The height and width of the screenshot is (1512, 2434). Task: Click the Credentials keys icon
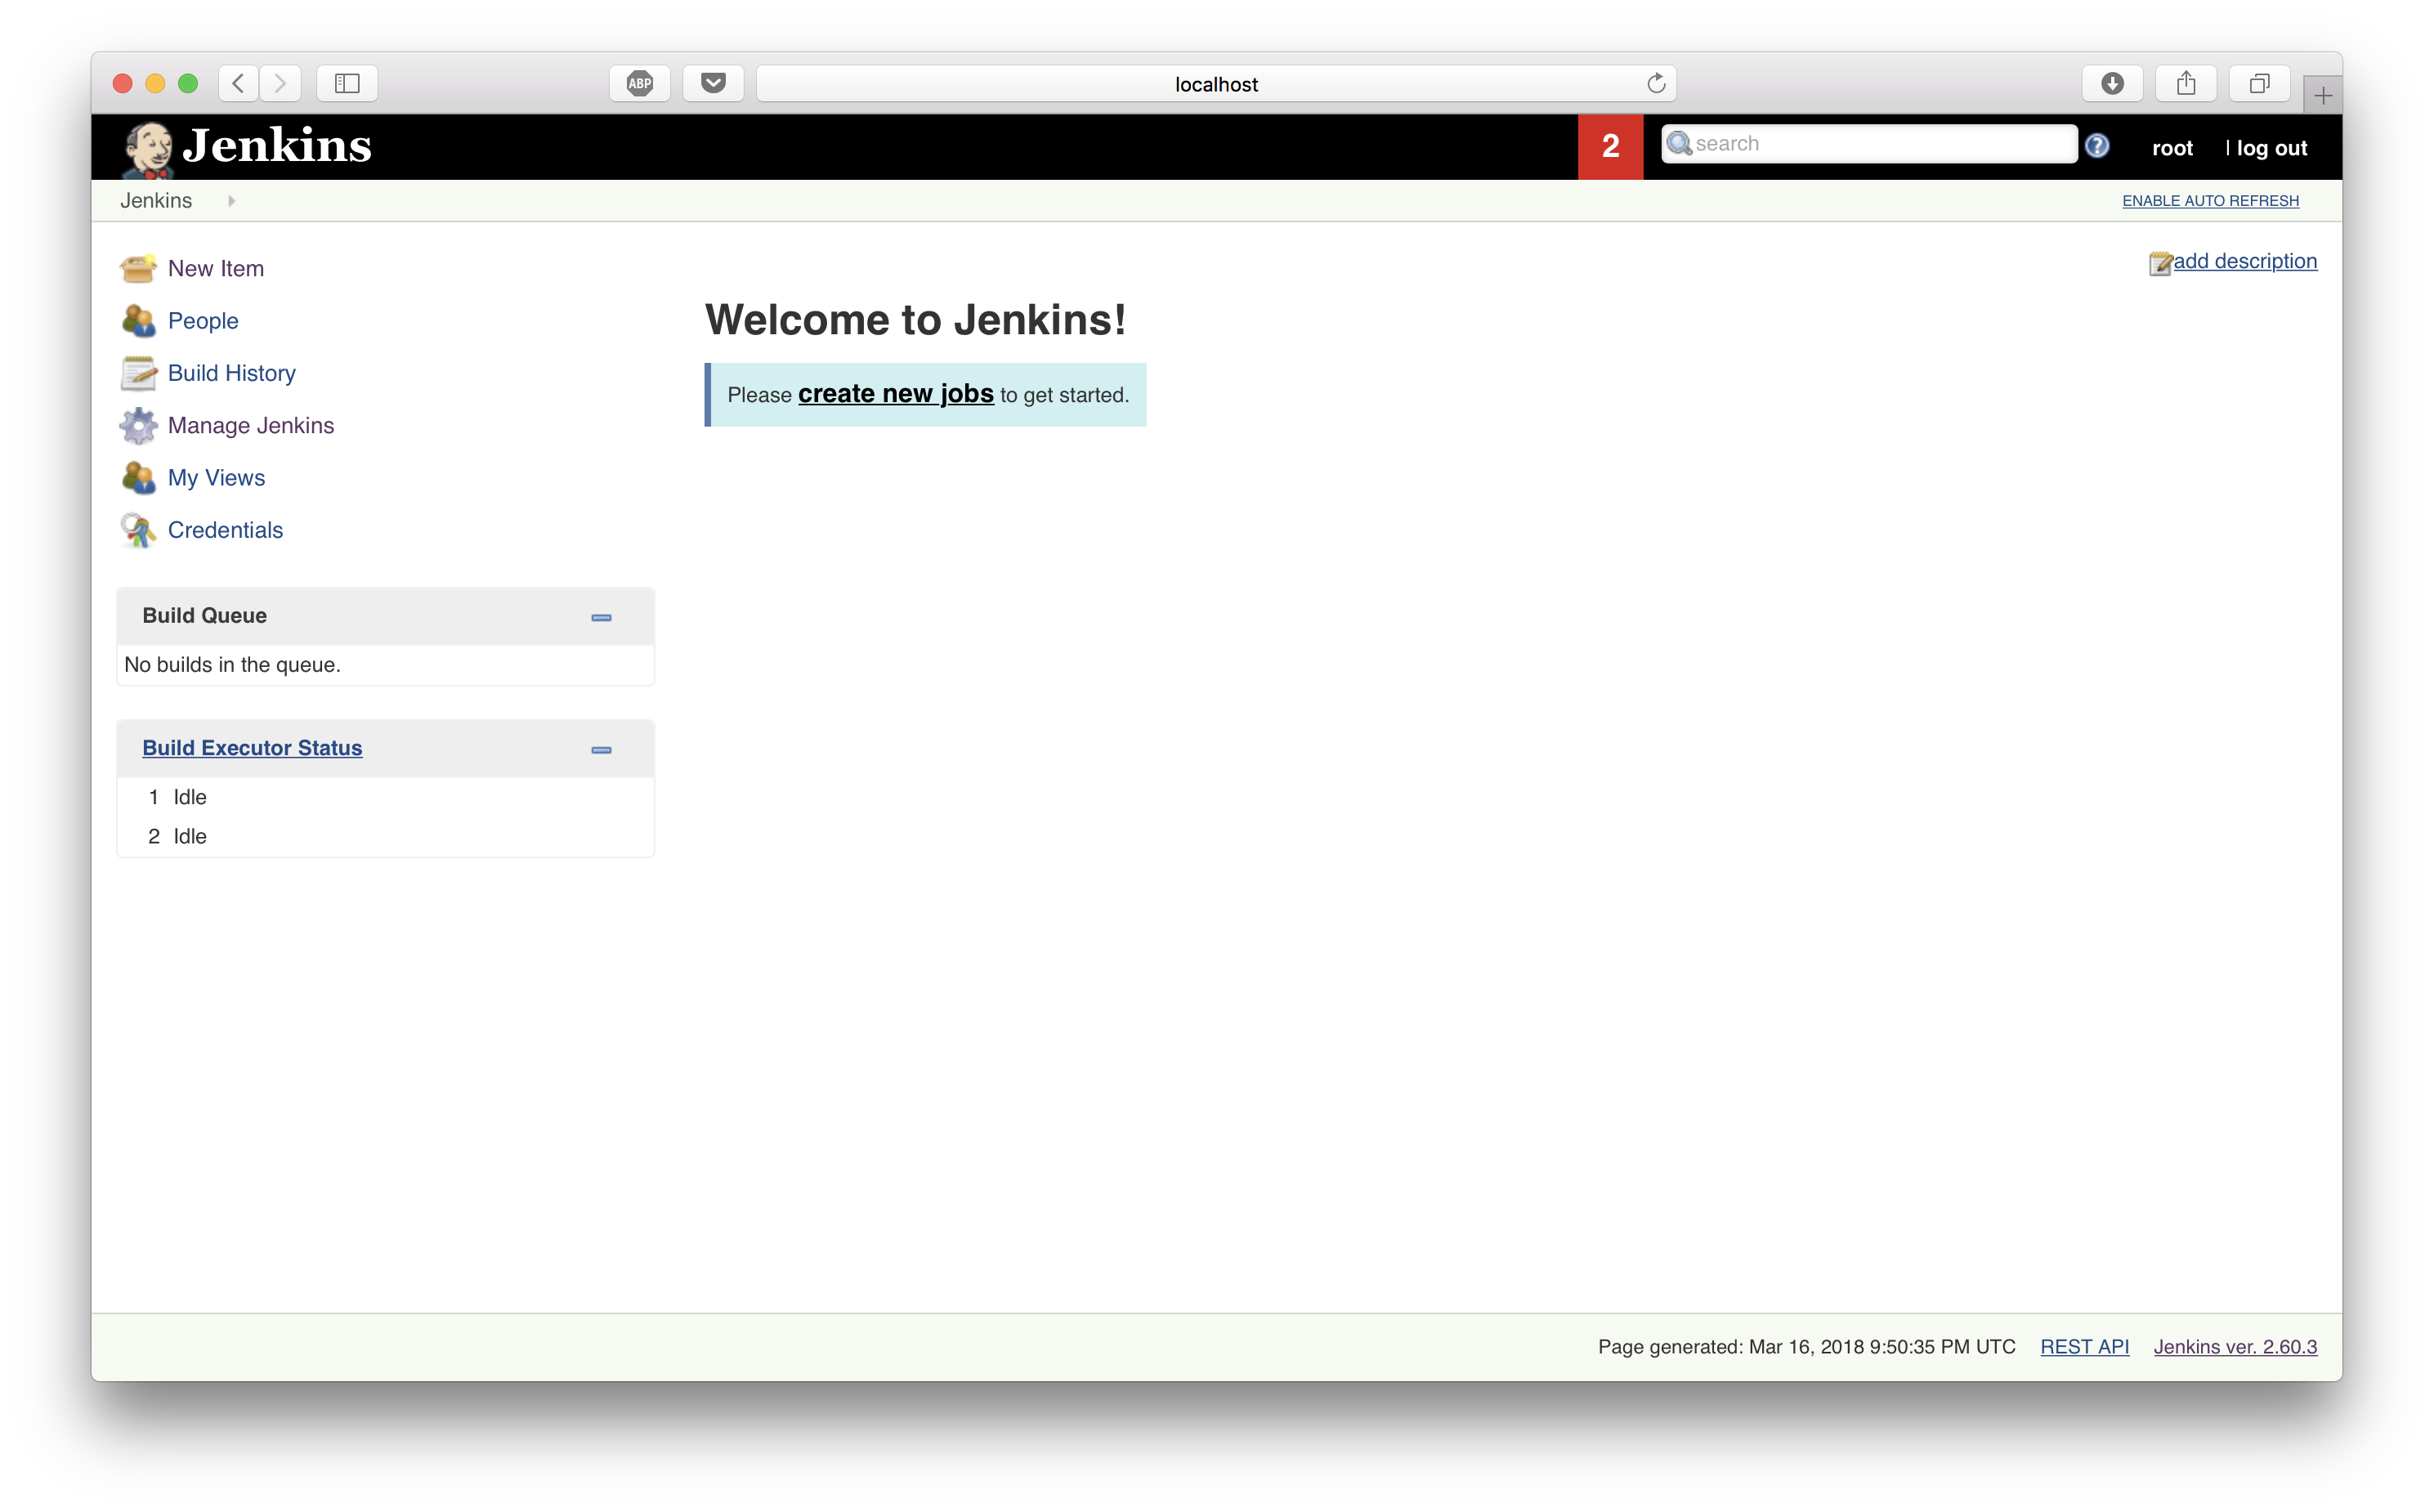(138, 530)
